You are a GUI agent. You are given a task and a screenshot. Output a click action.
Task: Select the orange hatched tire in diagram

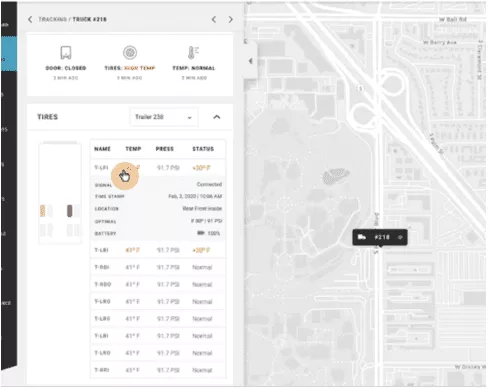tap(43, 211)
